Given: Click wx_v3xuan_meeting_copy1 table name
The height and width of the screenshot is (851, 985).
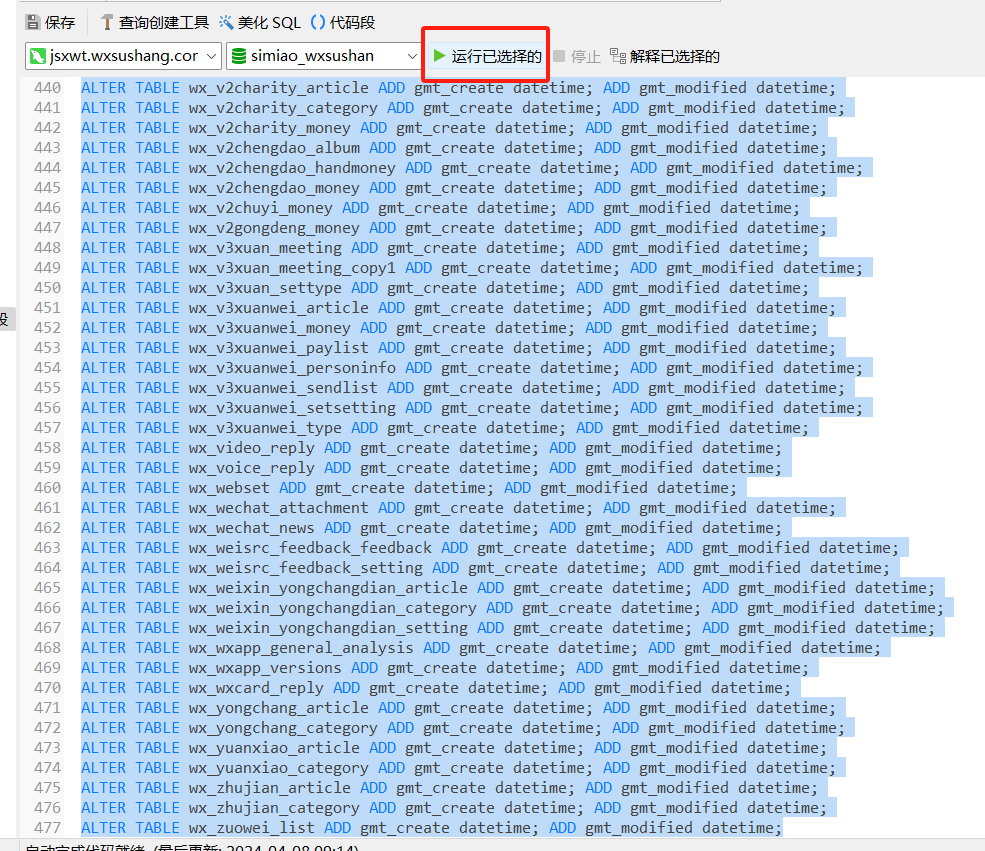Looking at the screenshot, I should tap(292, 268).
